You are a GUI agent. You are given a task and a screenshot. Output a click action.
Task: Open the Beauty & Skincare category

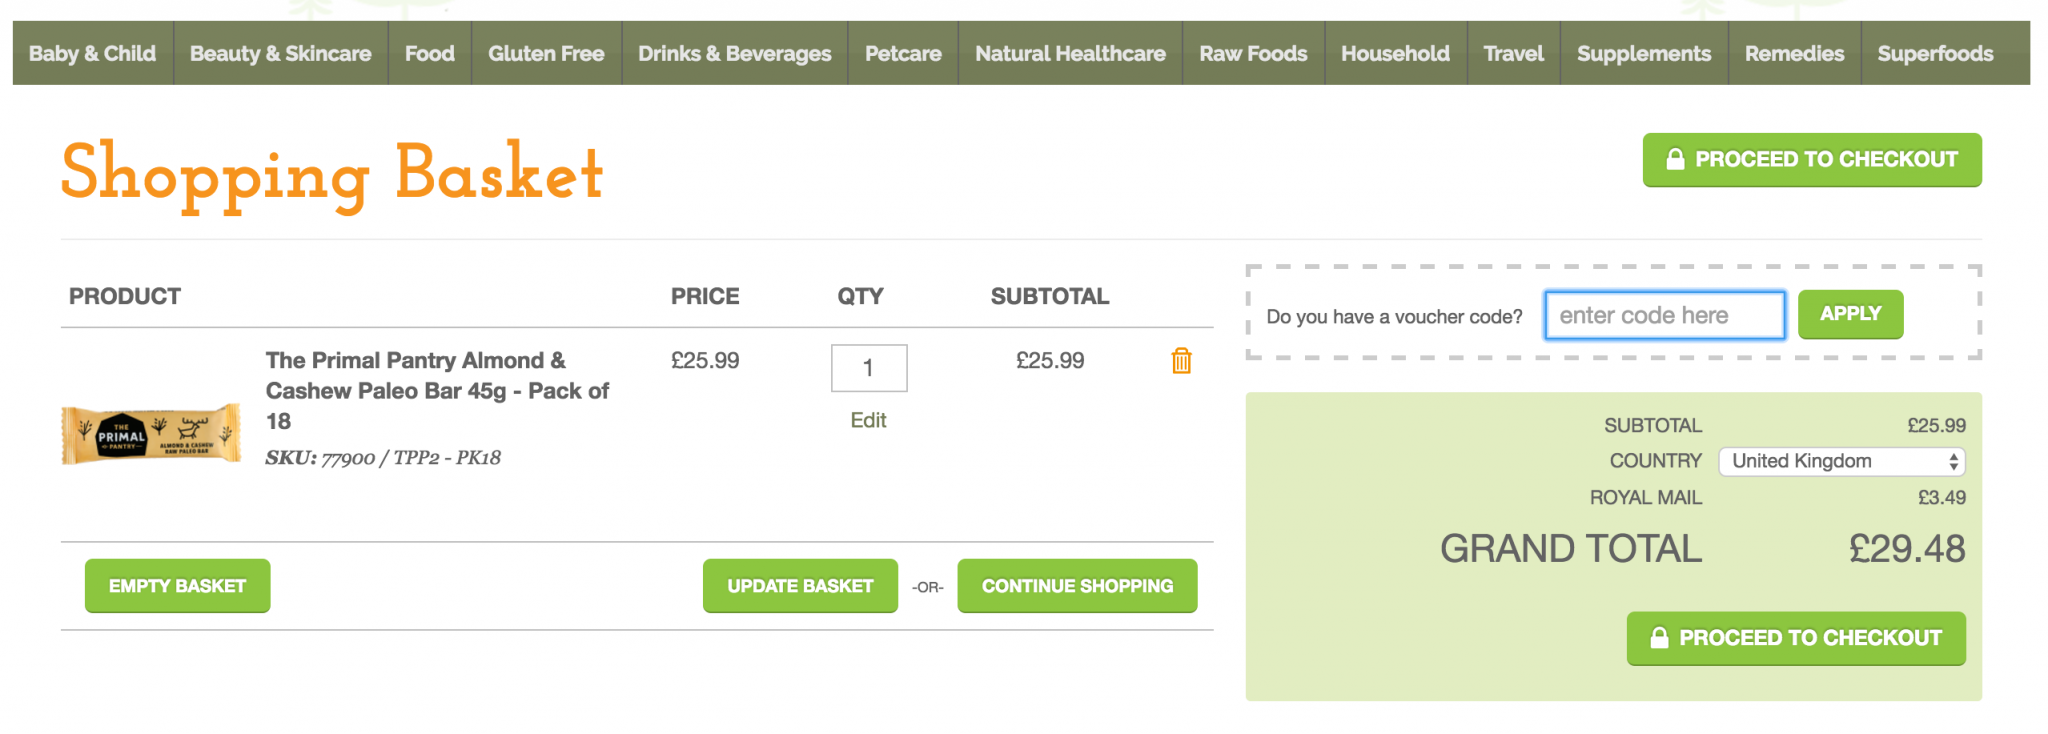280,54
